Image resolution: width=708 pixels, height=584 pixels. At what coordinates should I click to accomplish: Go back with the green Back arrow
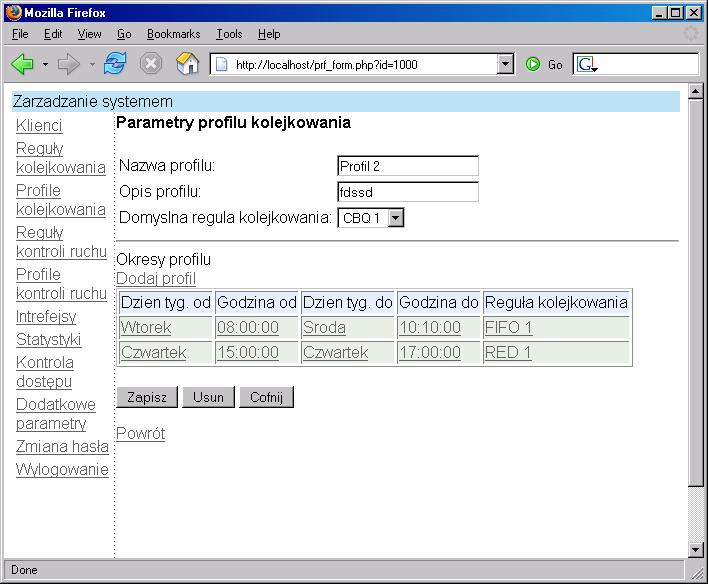coord(22,64)
